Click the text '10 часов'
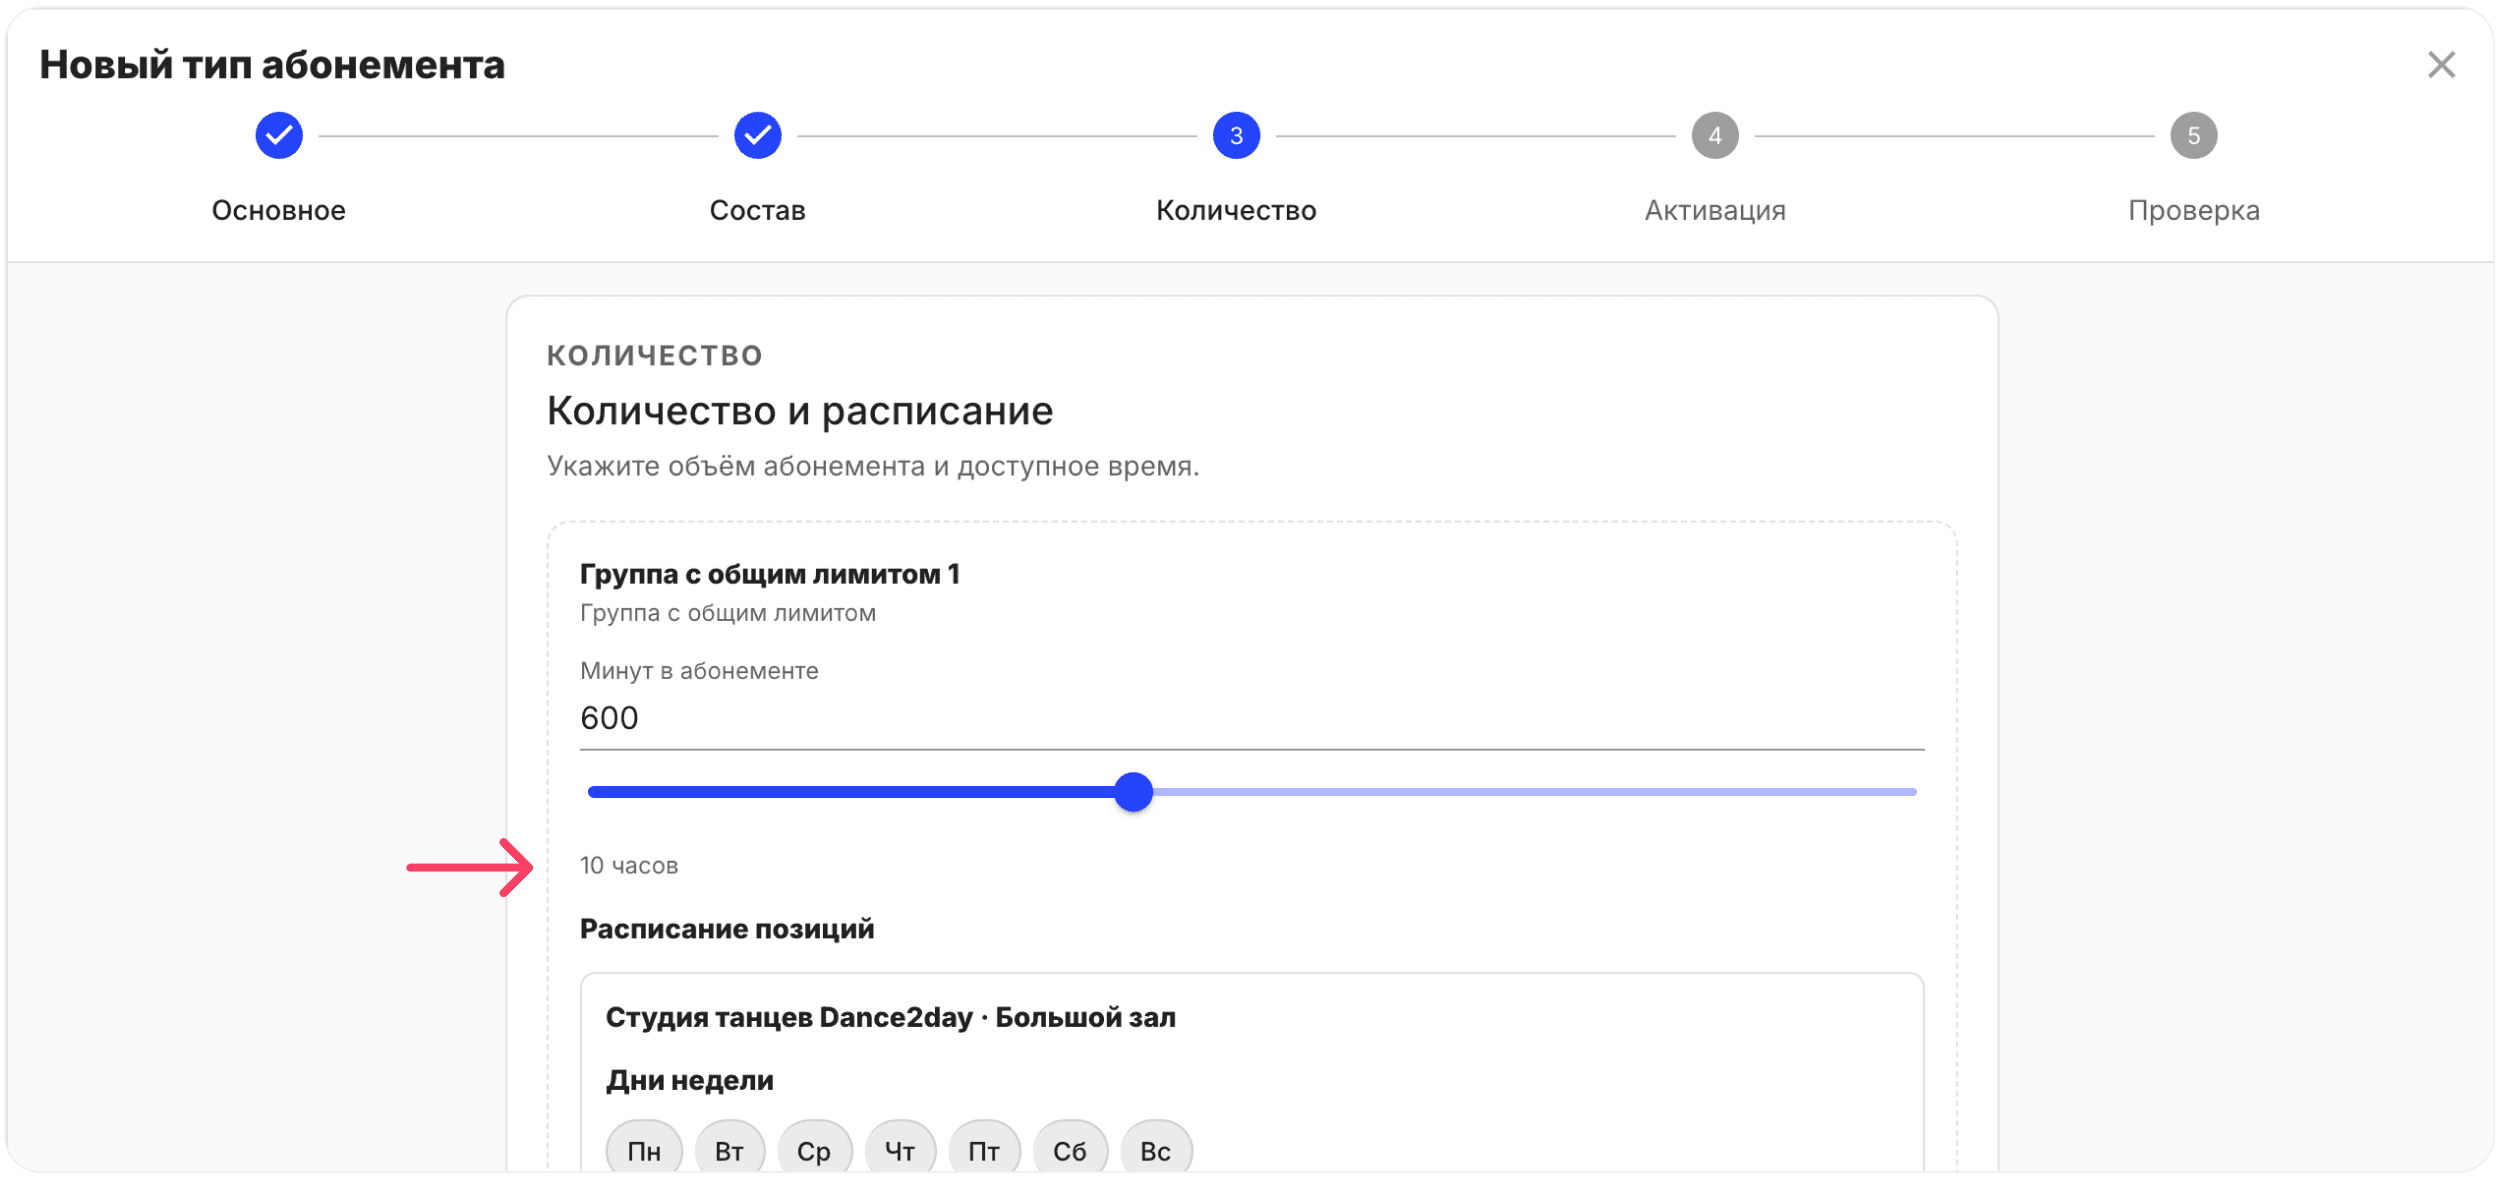 point(629,865)
